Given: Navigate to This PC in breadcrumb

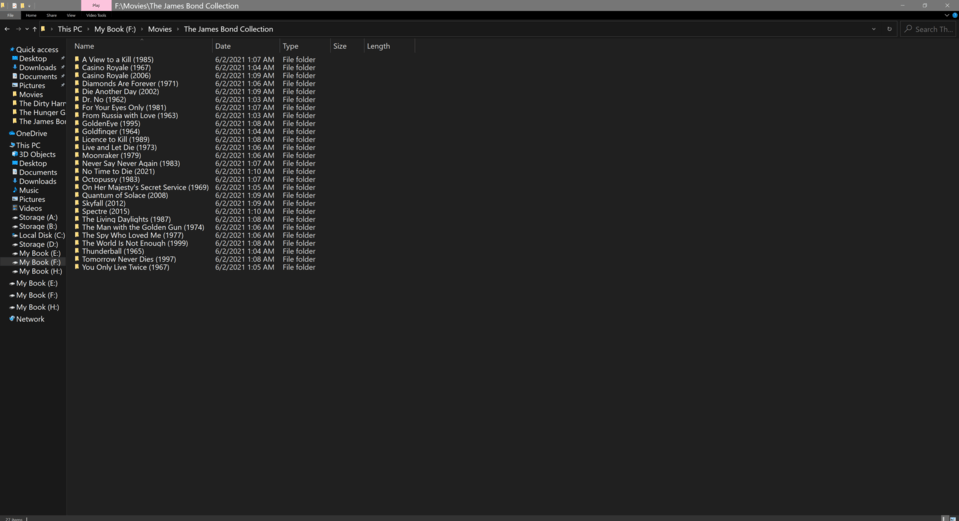Looking at the screenshot, I should click(70, 29).
